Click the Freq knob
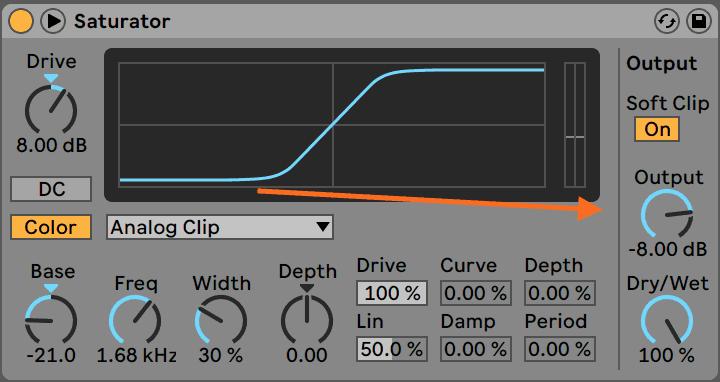 (x=135, y=320)
